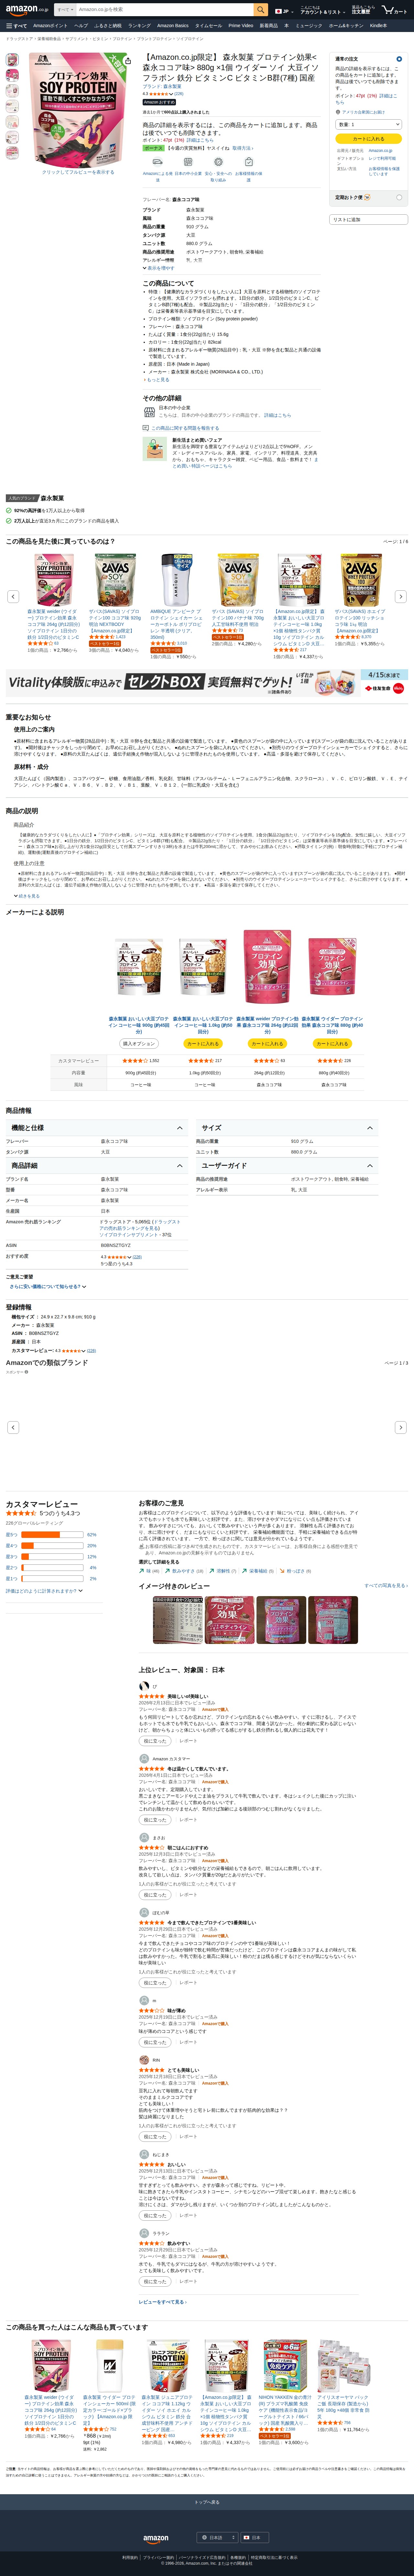Viewport: 414px width, 2576px height.
Task: Show previous items in この商品を見た後に買っているのは carousel
Action: 13,597
